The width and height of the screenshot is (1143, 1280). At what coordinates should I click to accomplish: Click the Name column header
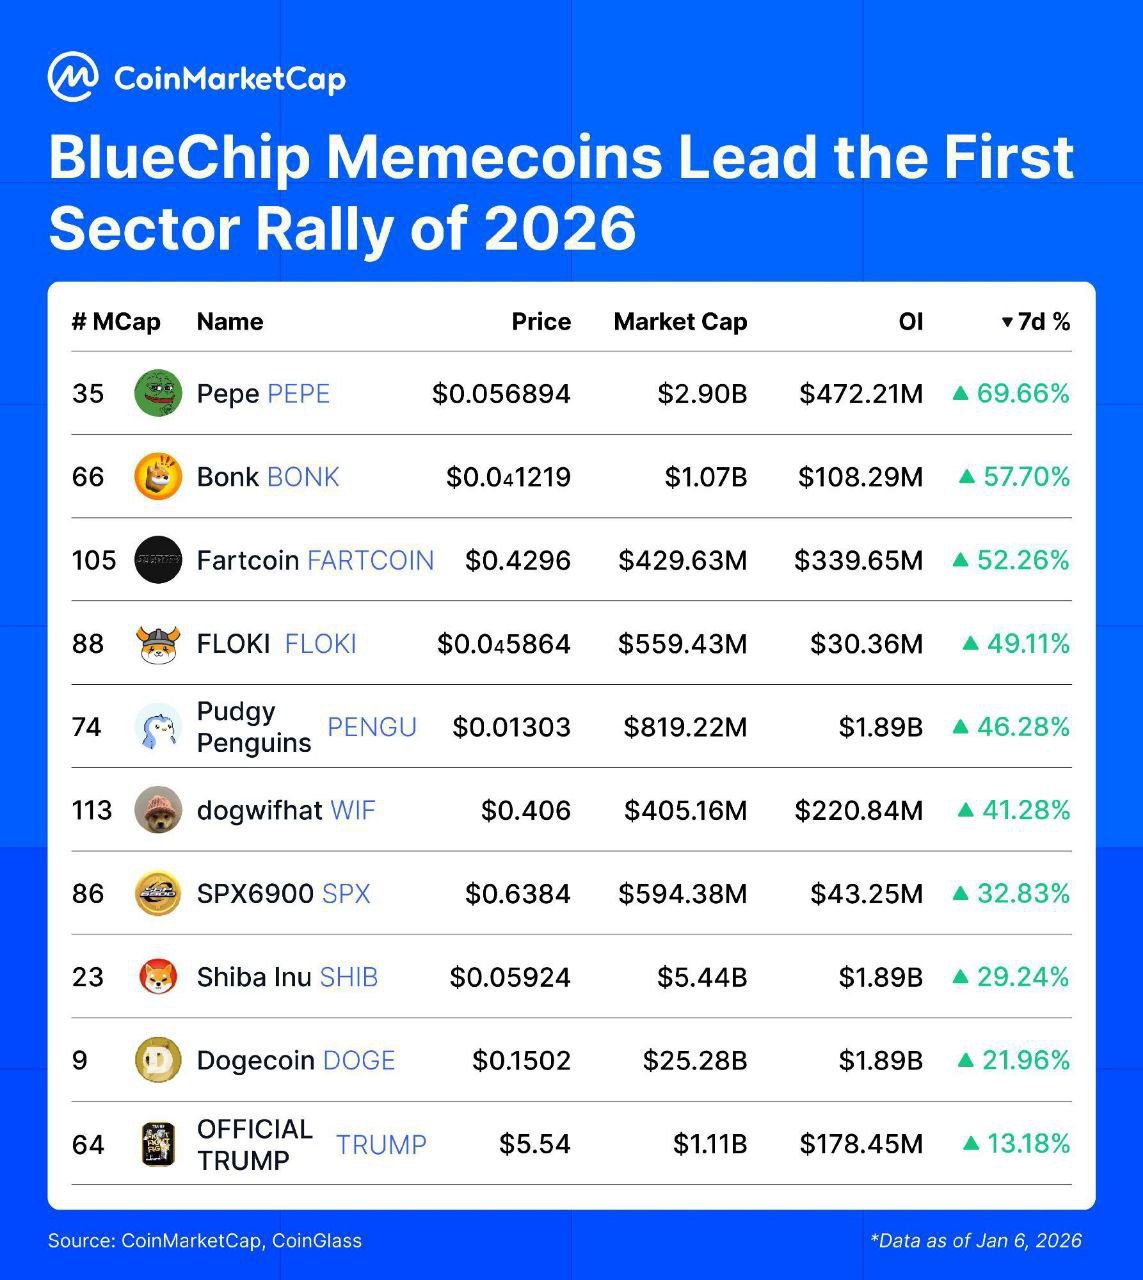(230, 322)
